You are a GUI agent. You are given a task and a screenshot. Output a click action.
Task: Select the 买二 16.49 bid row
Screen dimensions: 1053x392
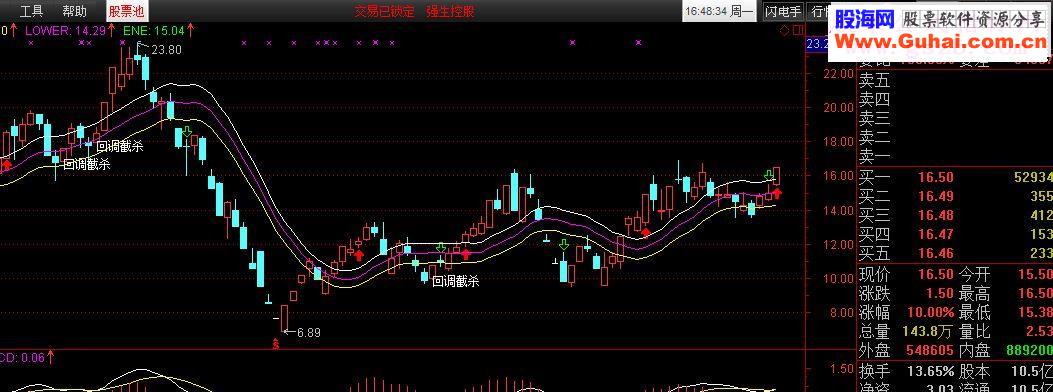coord(956,196)
